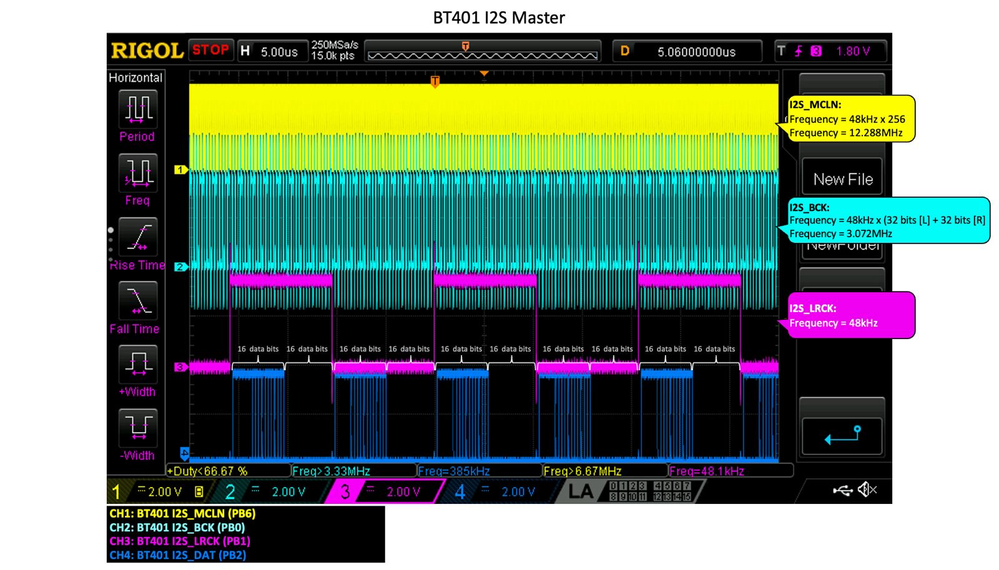Click the Freq=385kHz measurement result
999x570 pixels.
pyautogui.click(x=480, y=471)
